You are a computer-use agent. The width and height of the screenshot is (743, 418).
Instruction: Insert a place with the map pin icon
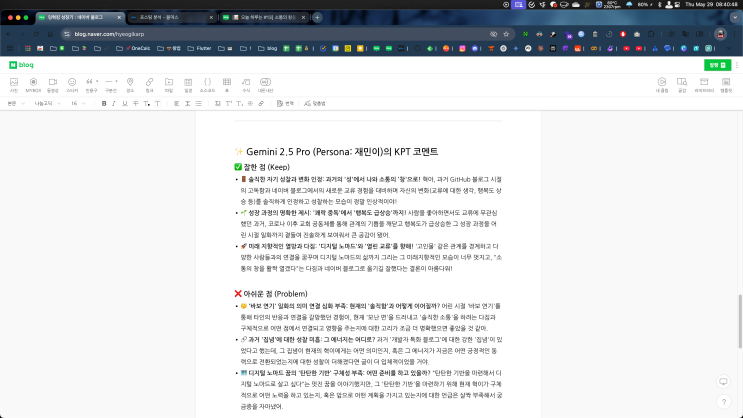tap(130, 85)
